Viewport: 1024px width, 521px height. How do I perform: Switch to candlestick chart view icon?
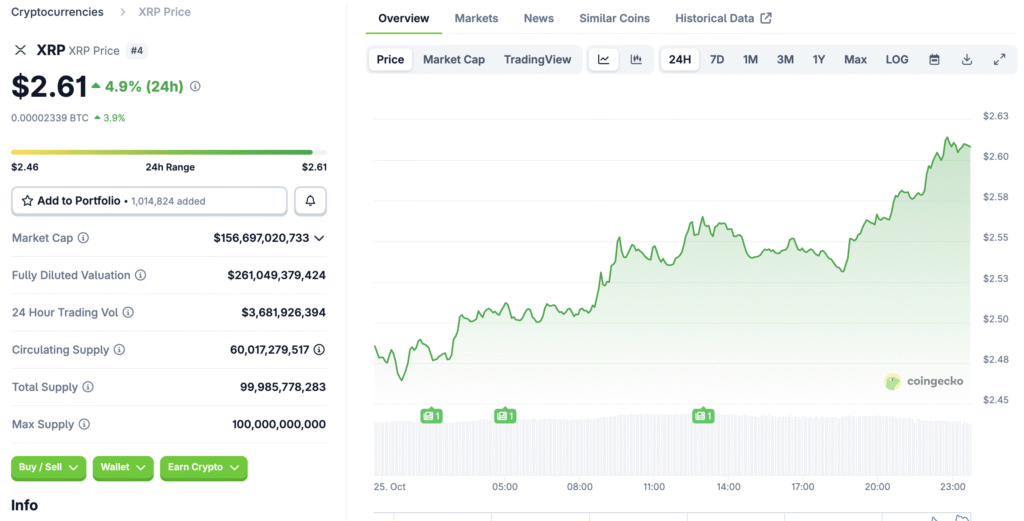coord(636,60)
